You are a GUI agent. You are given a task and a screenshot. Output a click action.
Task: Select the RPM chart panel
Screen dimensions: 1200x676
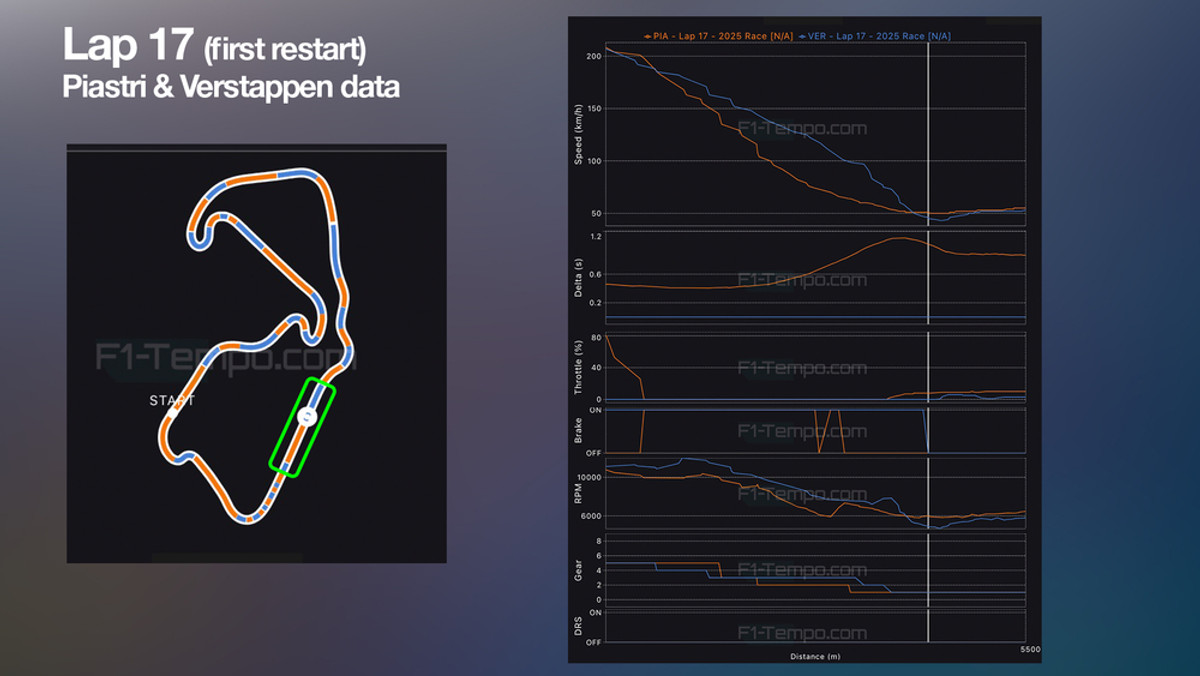tap(815, 495)
